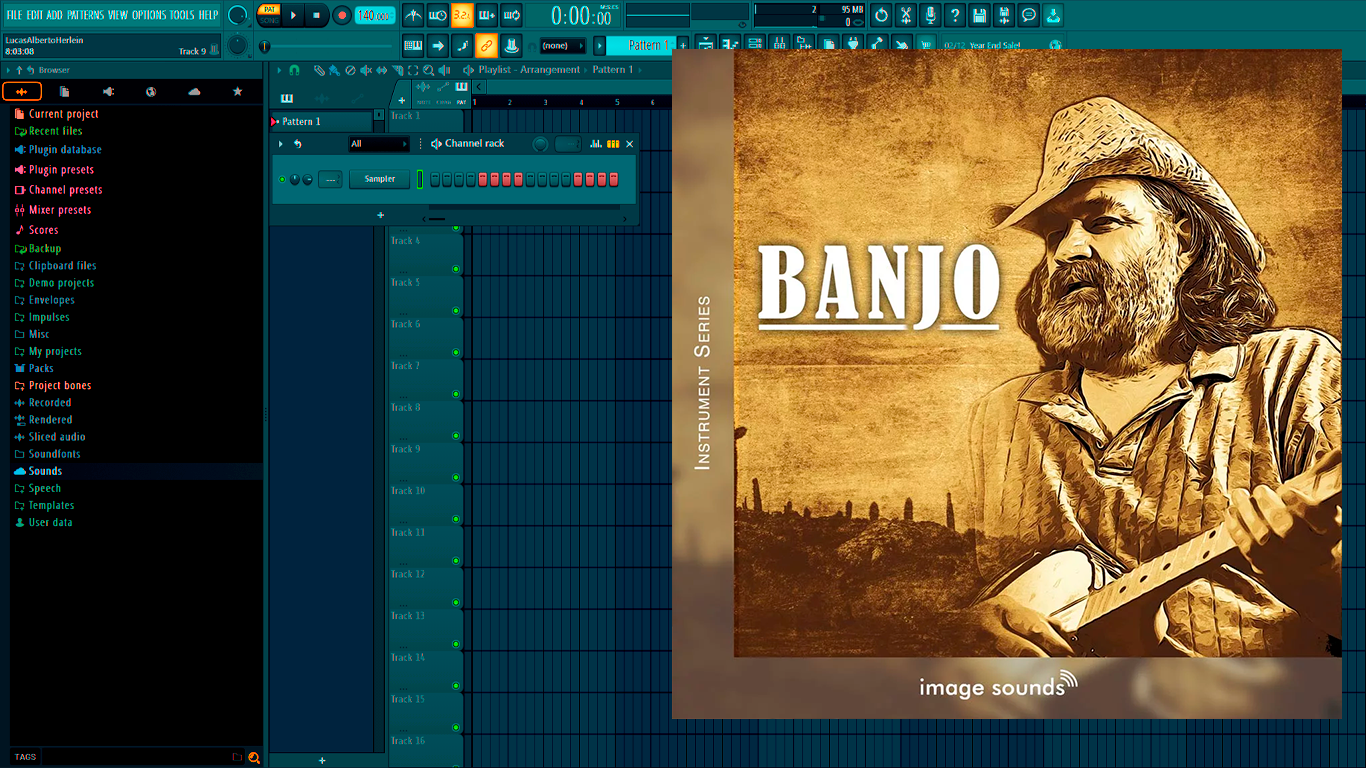The width and height of the screenshot is (1366, 768).
Task: Toggle the Sampler channel green mute LED
Action: point(282,180)
